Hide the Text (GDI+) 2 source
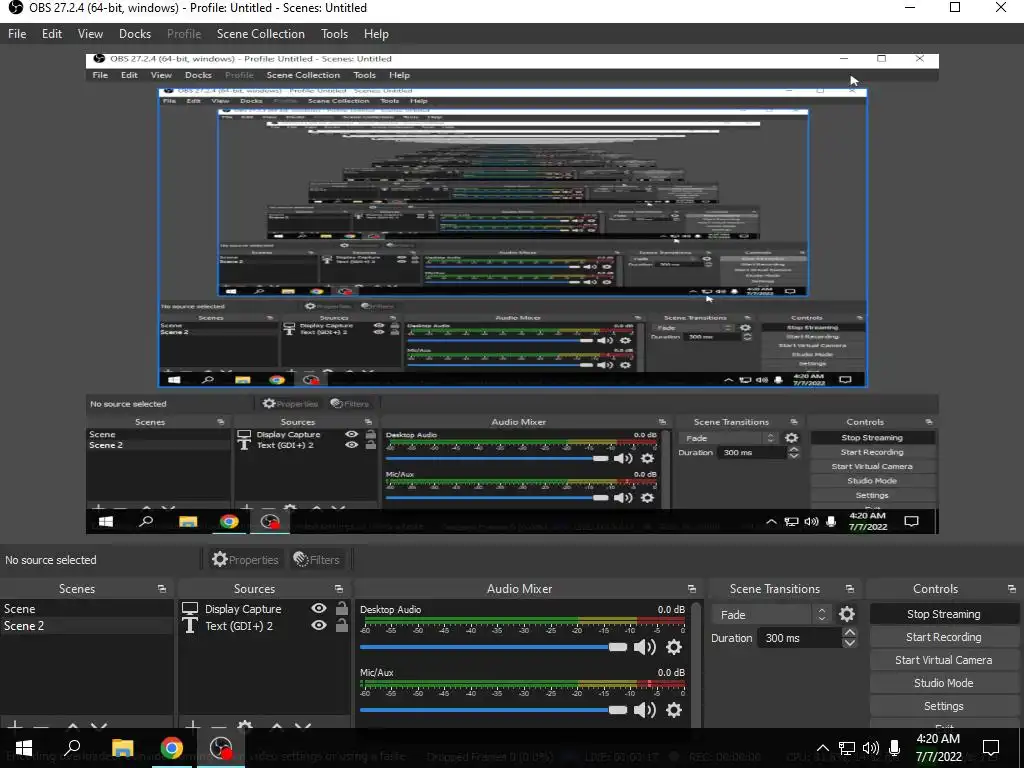The height and width of the screenshot is (768, 1024). (319, 625)
